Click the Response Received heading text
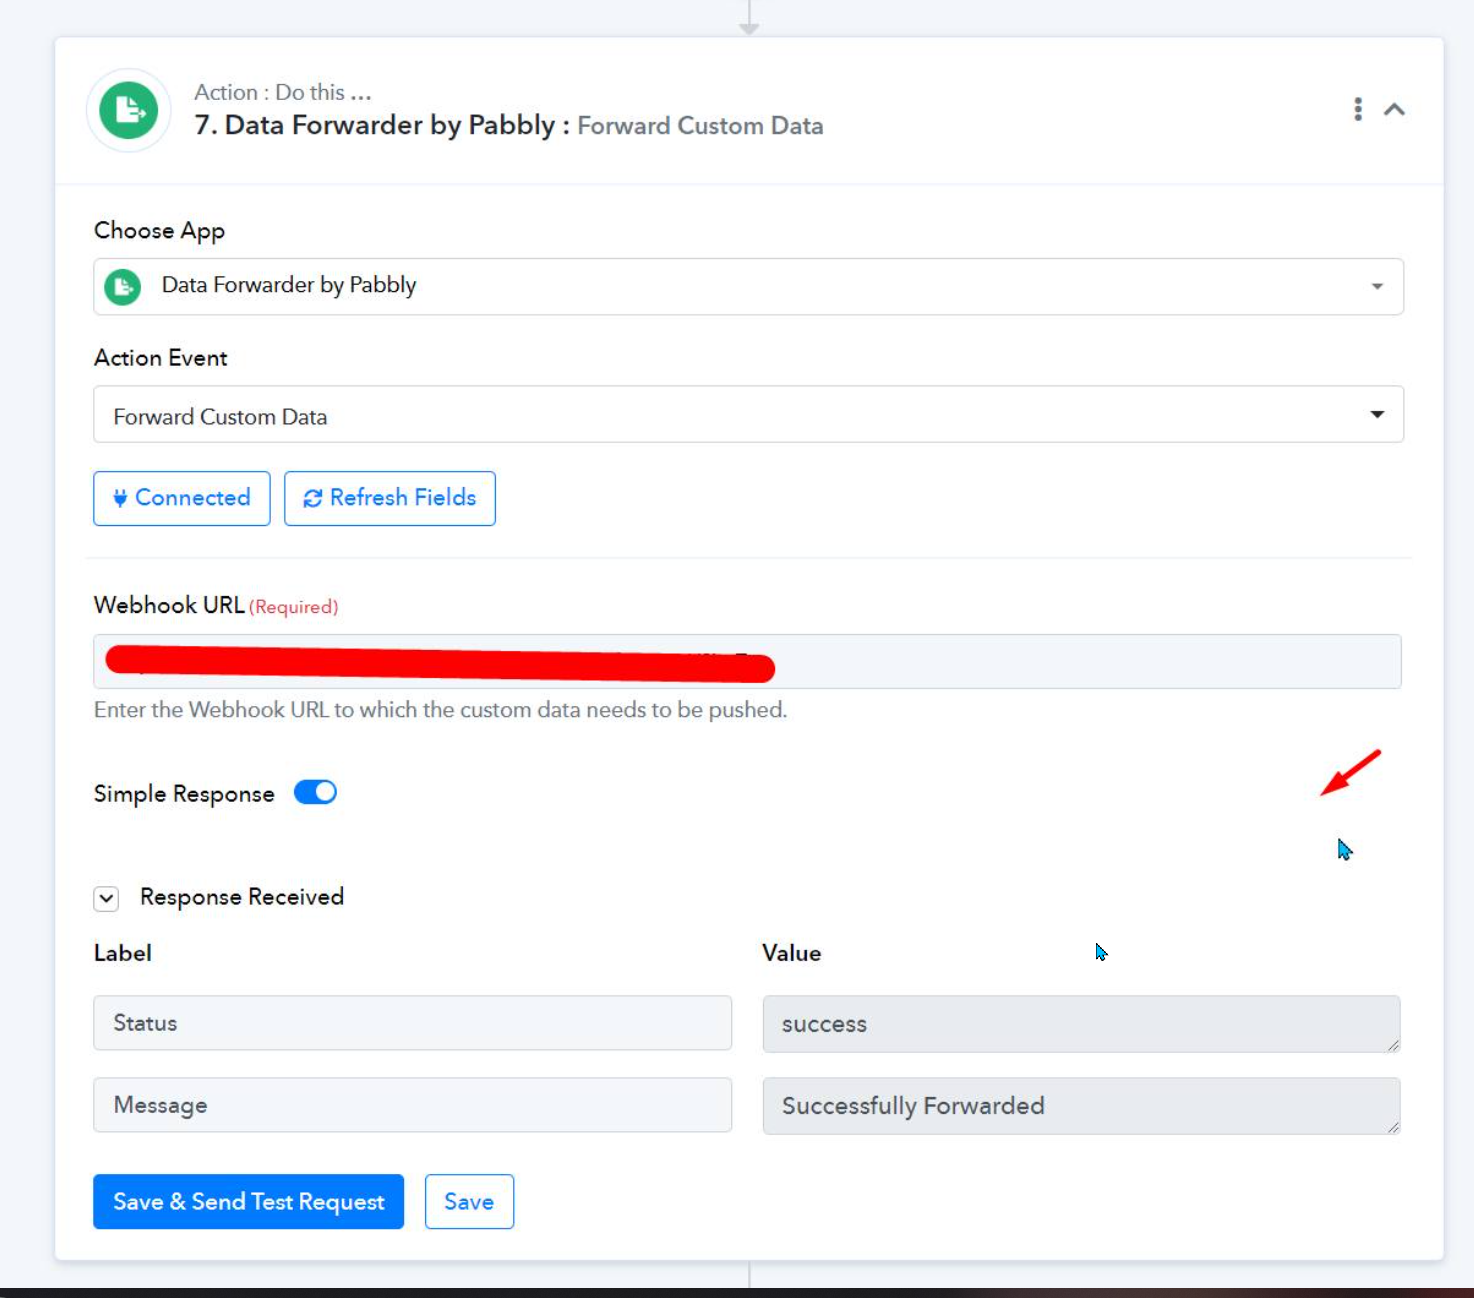The height and width of the screenshot is (1298, 1474). pos(242,897)
